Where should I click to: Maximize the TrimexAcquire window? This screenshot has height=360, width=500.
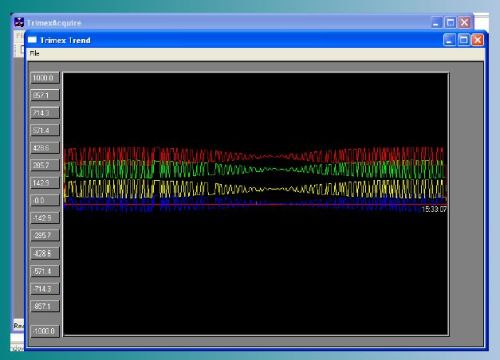450,23
